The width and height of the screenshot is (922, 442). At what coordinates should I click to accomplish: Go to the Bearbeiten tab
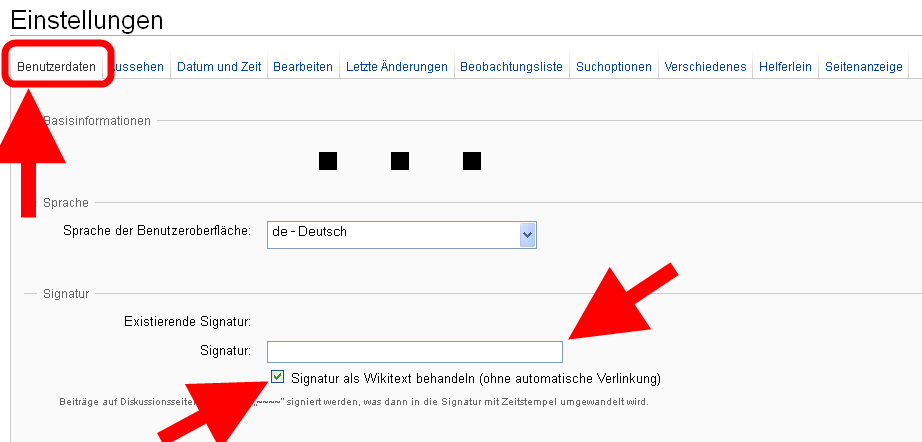point(303,67)
